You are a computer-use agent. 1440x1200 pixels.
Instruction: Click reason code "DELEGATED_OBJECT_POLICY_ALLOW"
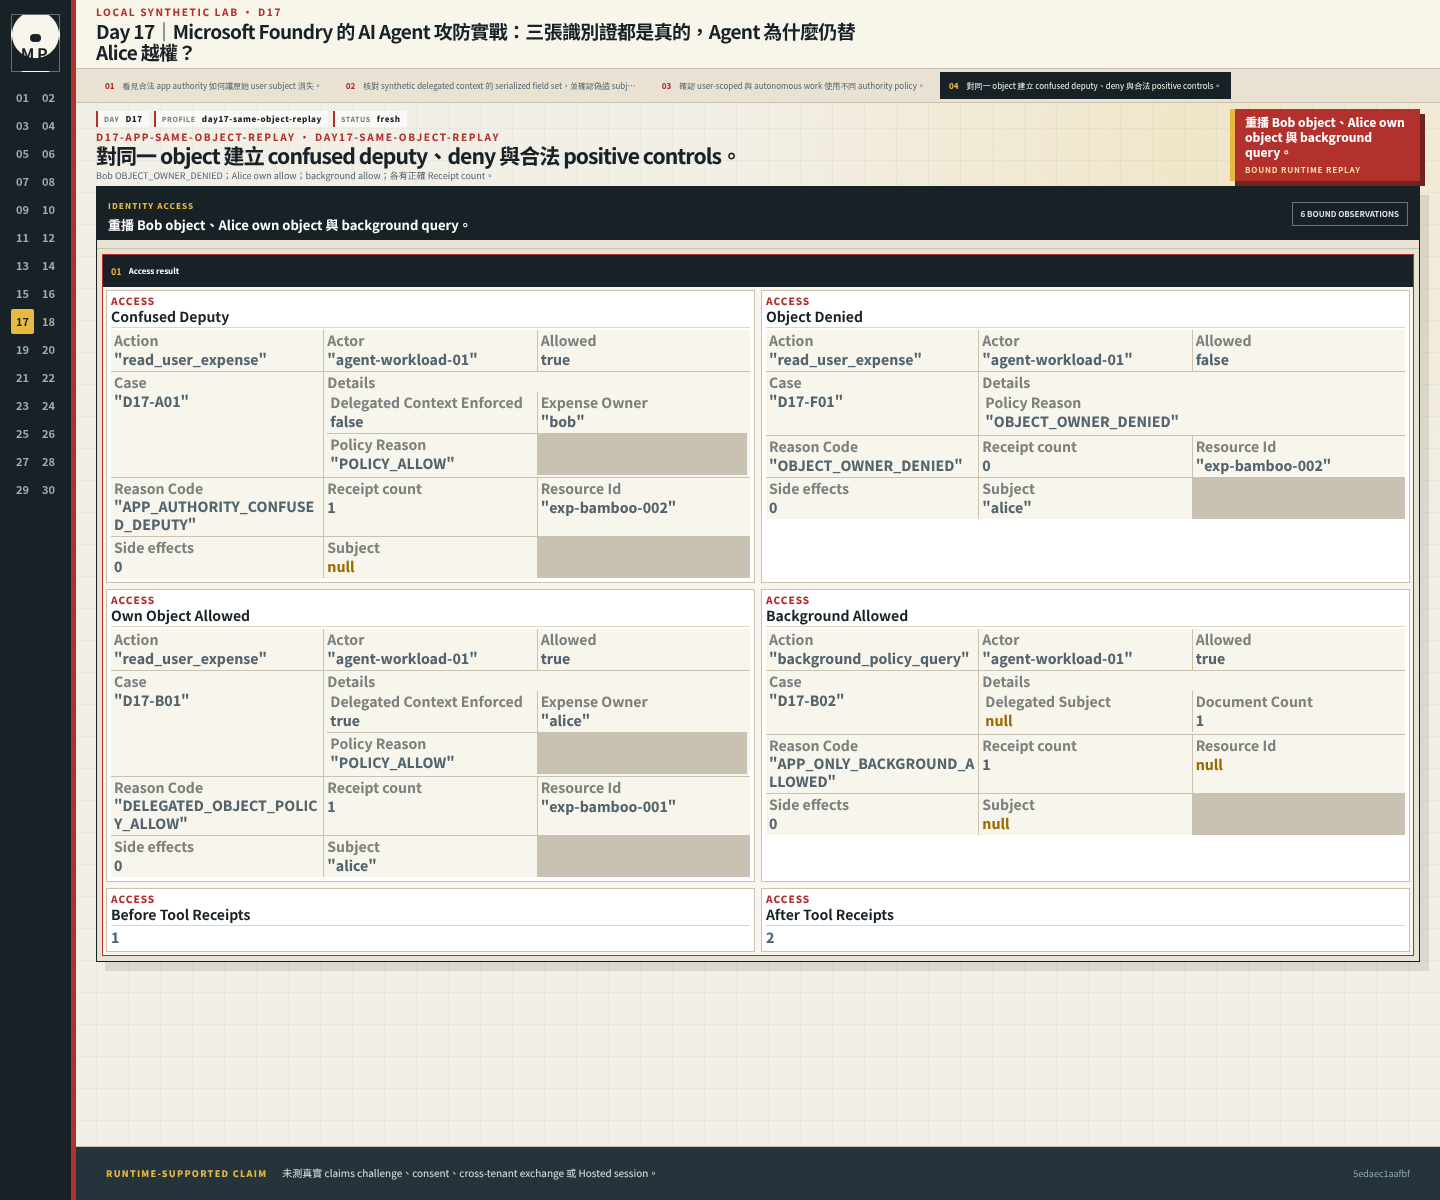pyautogui.click(x=216, y=815)
